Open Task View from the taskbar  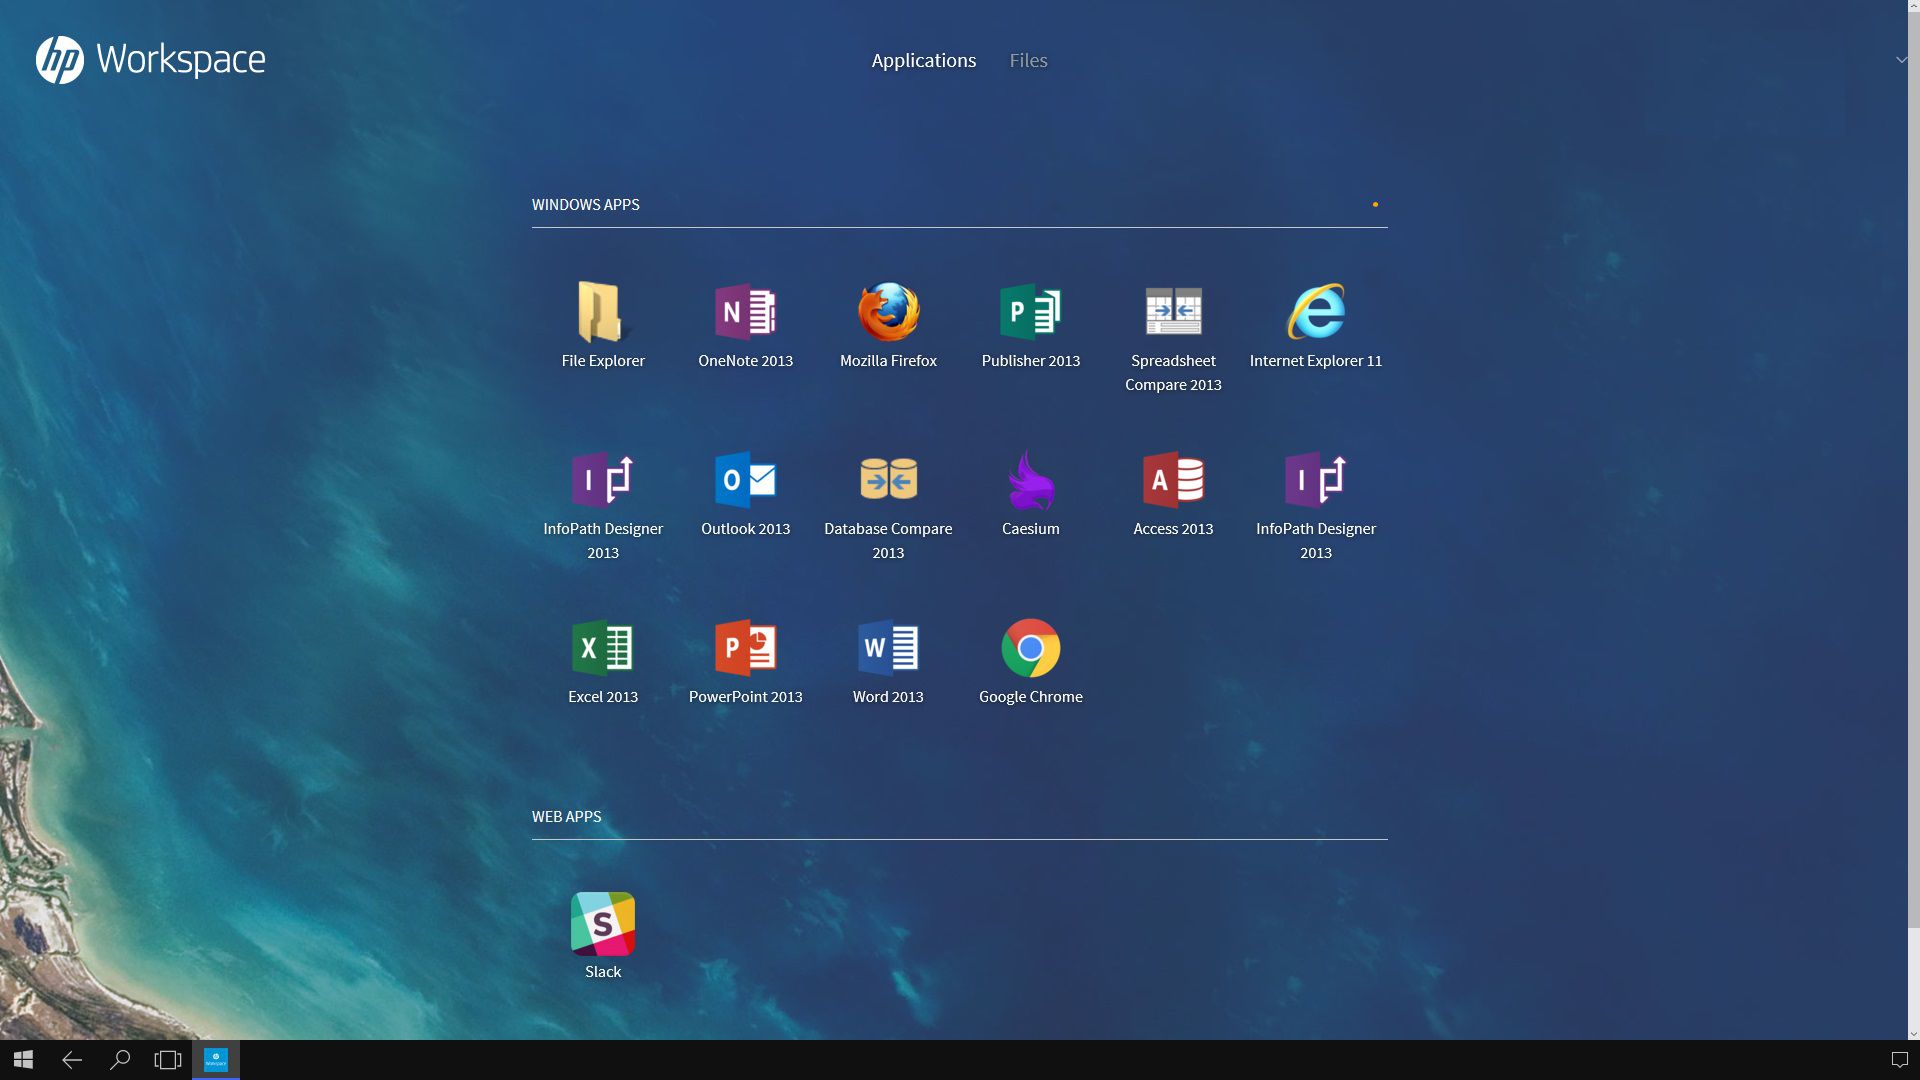point(168,1060)
